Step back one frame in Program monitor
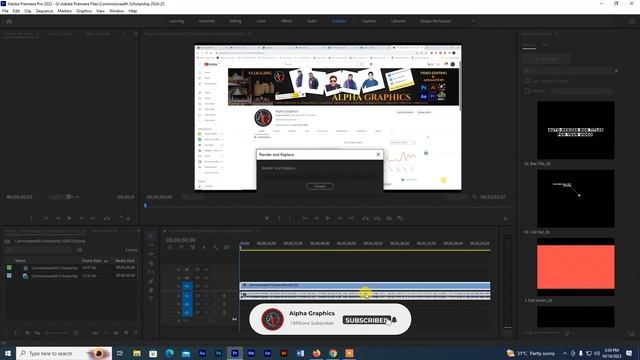 316,218
